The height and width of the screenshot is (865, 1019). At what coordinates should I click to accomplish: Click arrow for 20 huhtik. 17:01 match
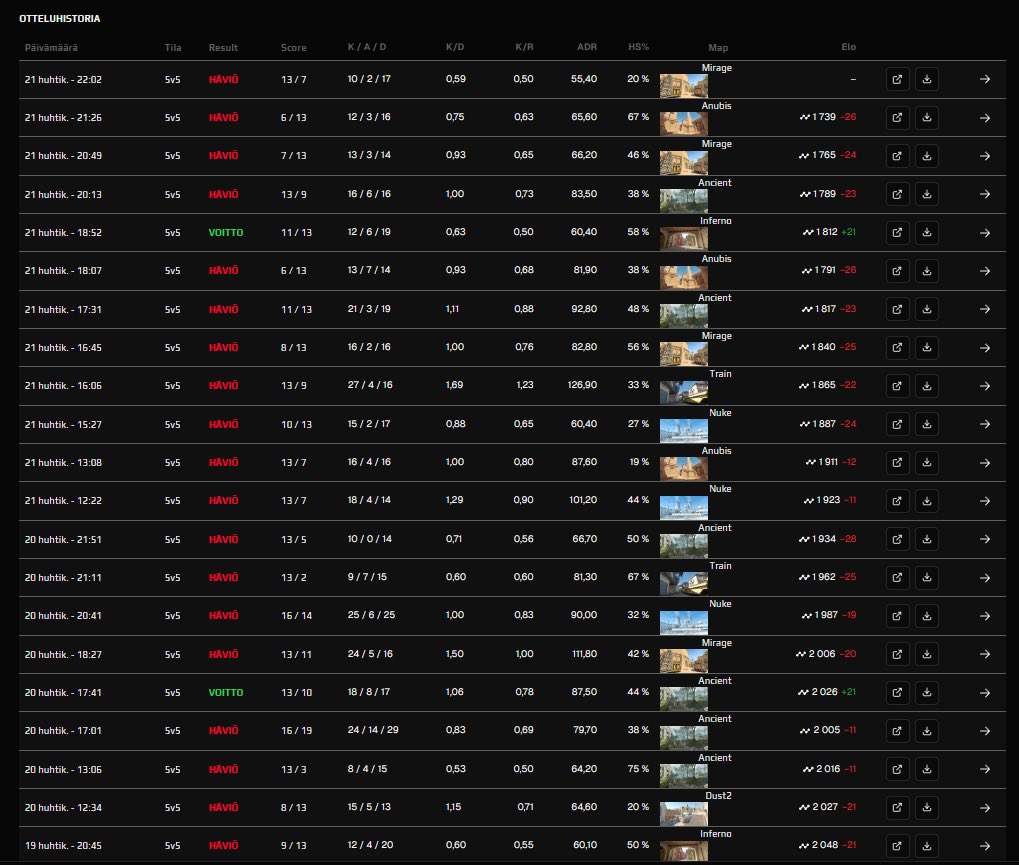(x=985, y=731)
